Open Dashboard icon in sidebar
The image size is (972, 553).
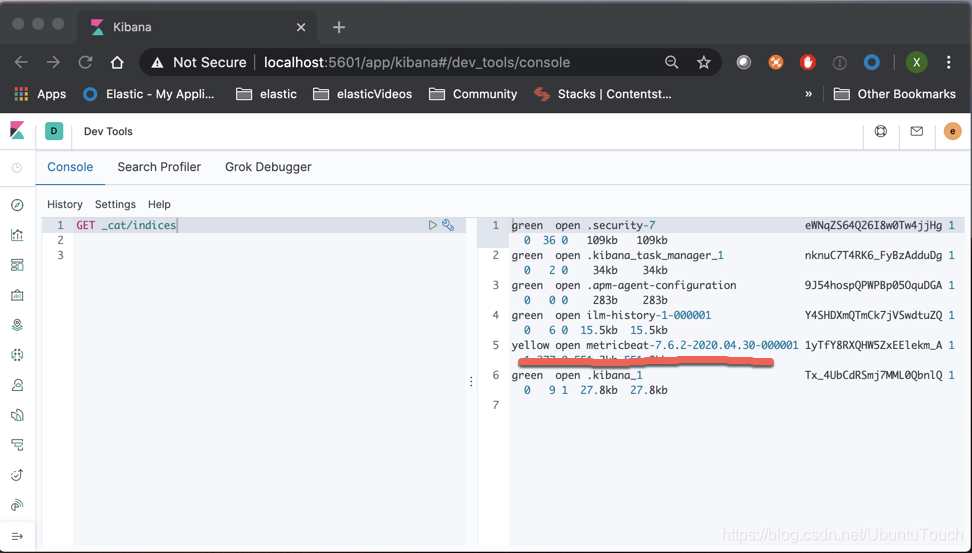click(x=17, y=265)
